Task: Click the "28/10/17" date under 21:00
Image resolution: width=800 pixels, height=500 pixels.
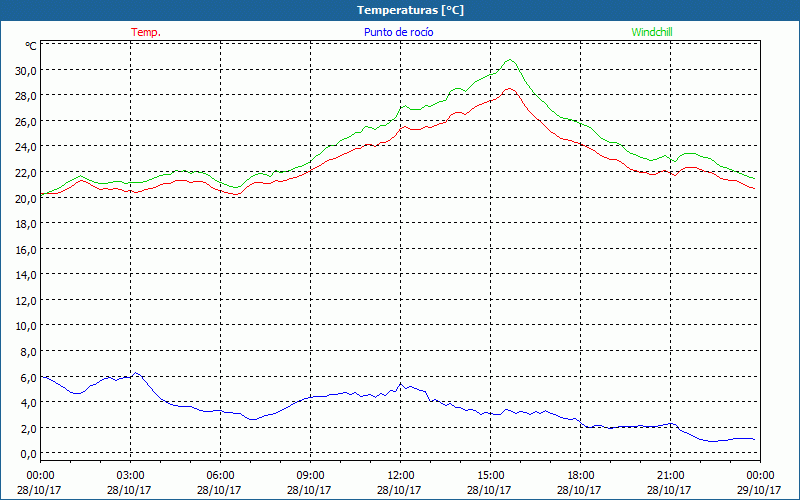Action: click(x=669, y=490)
